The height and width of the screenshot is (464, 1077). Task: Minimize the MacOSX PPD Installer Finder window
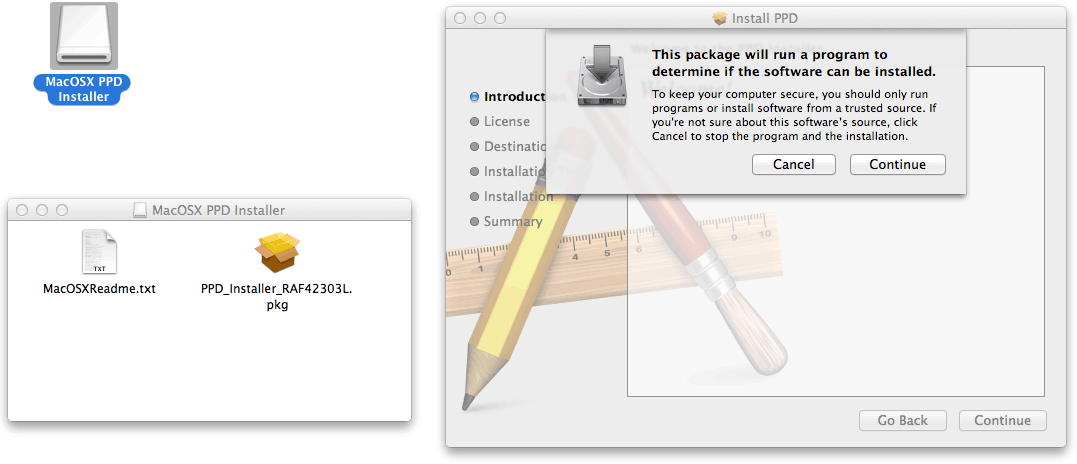click(42, 210)
